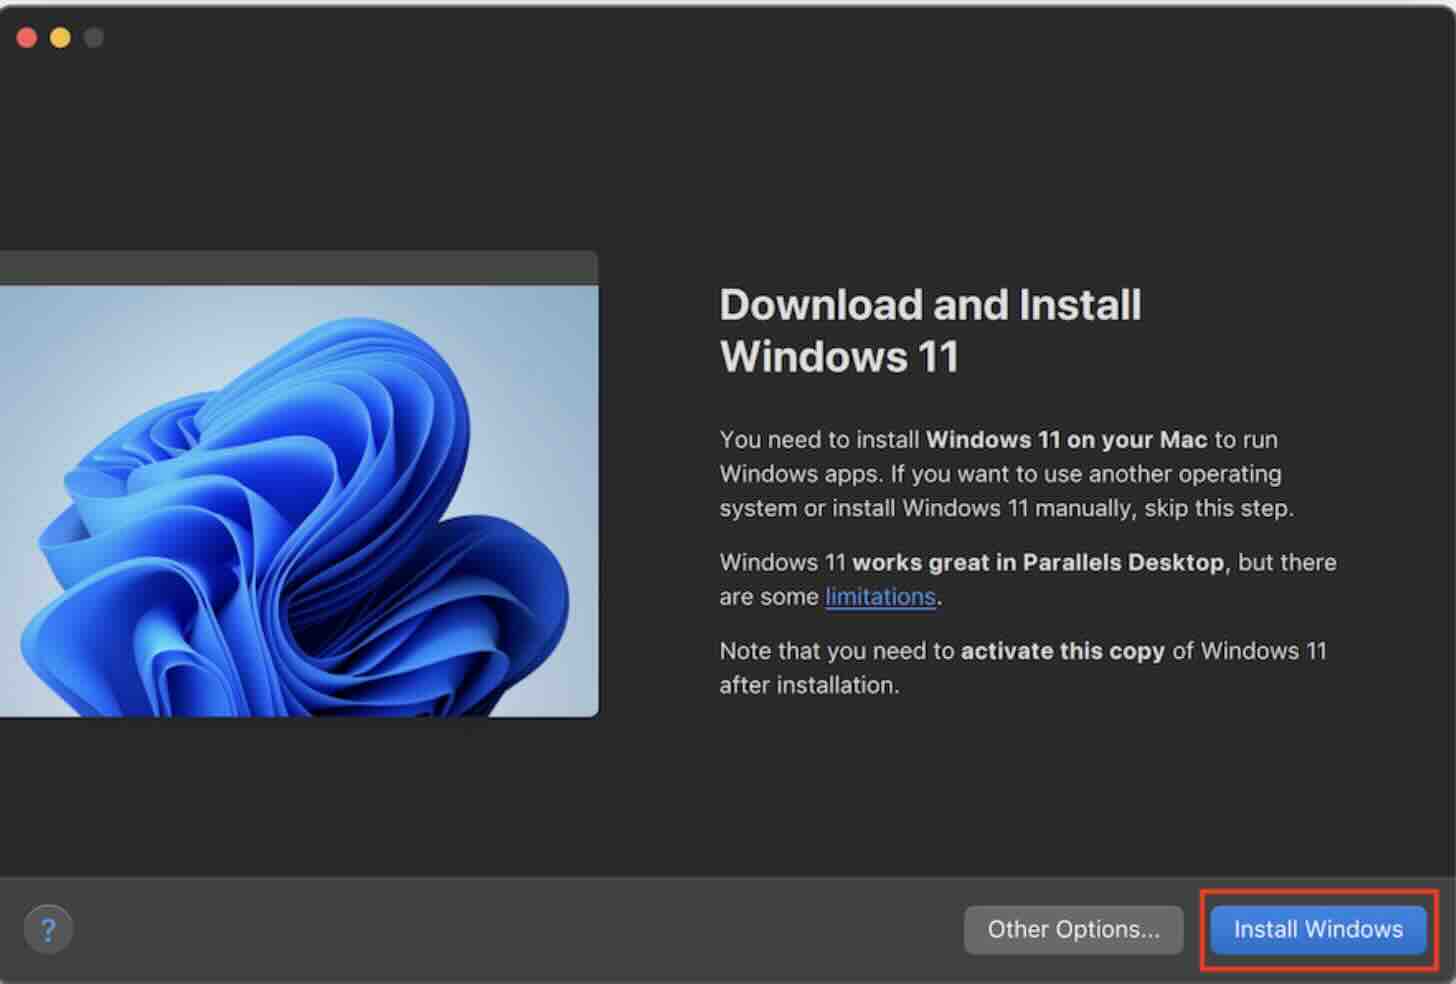Click the Note that you need text

tap(836, 651)
